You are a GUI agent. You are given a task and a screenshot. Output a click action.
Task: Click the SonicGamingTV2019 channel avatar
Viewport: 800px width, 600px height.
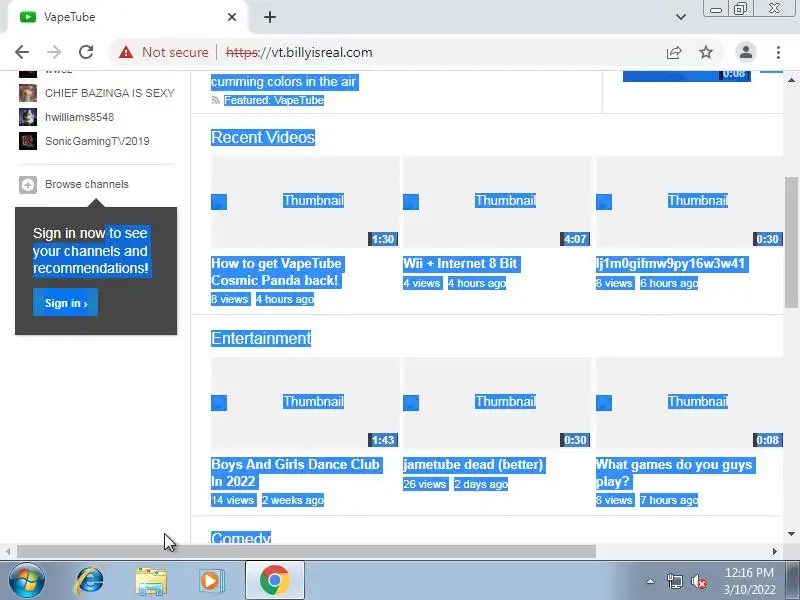28,141
